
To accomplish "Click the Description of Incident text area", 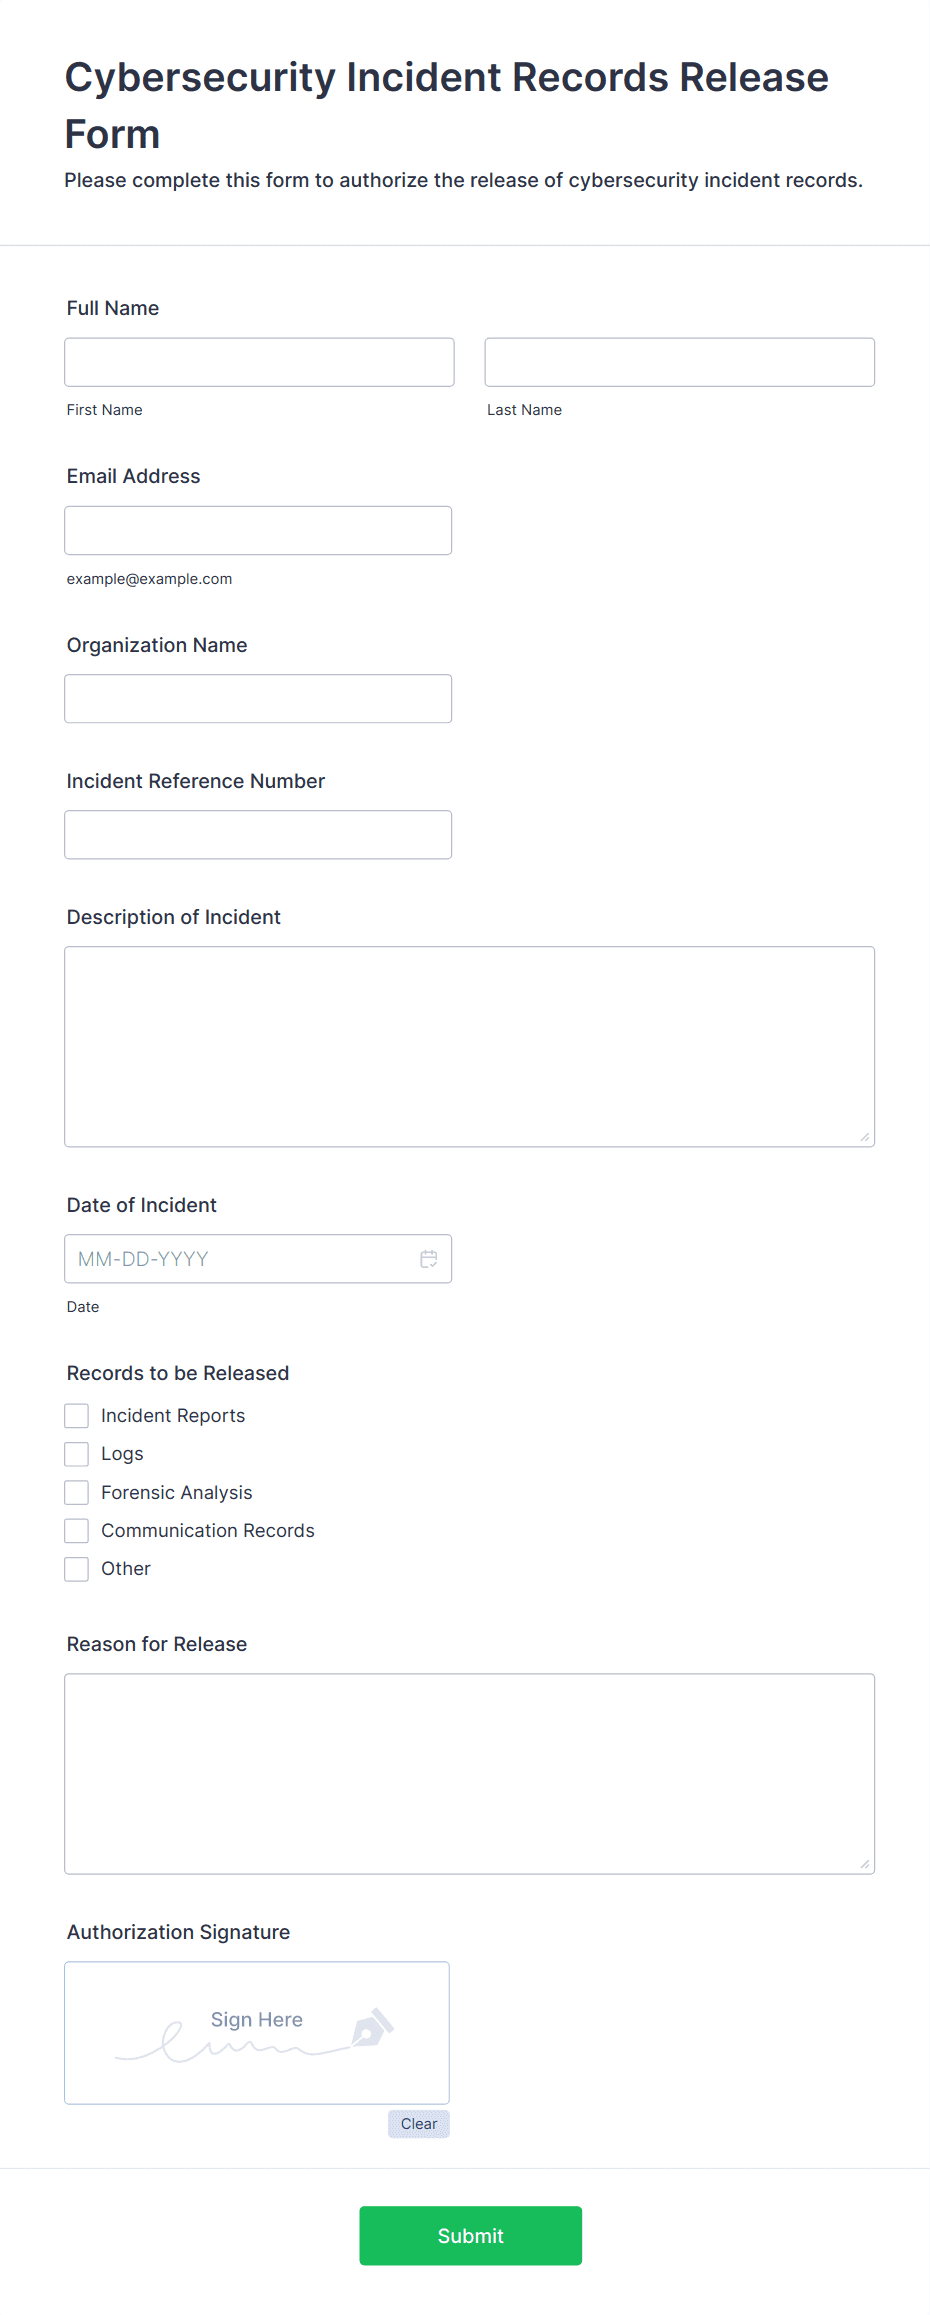I will click(x=470, y=1047).
